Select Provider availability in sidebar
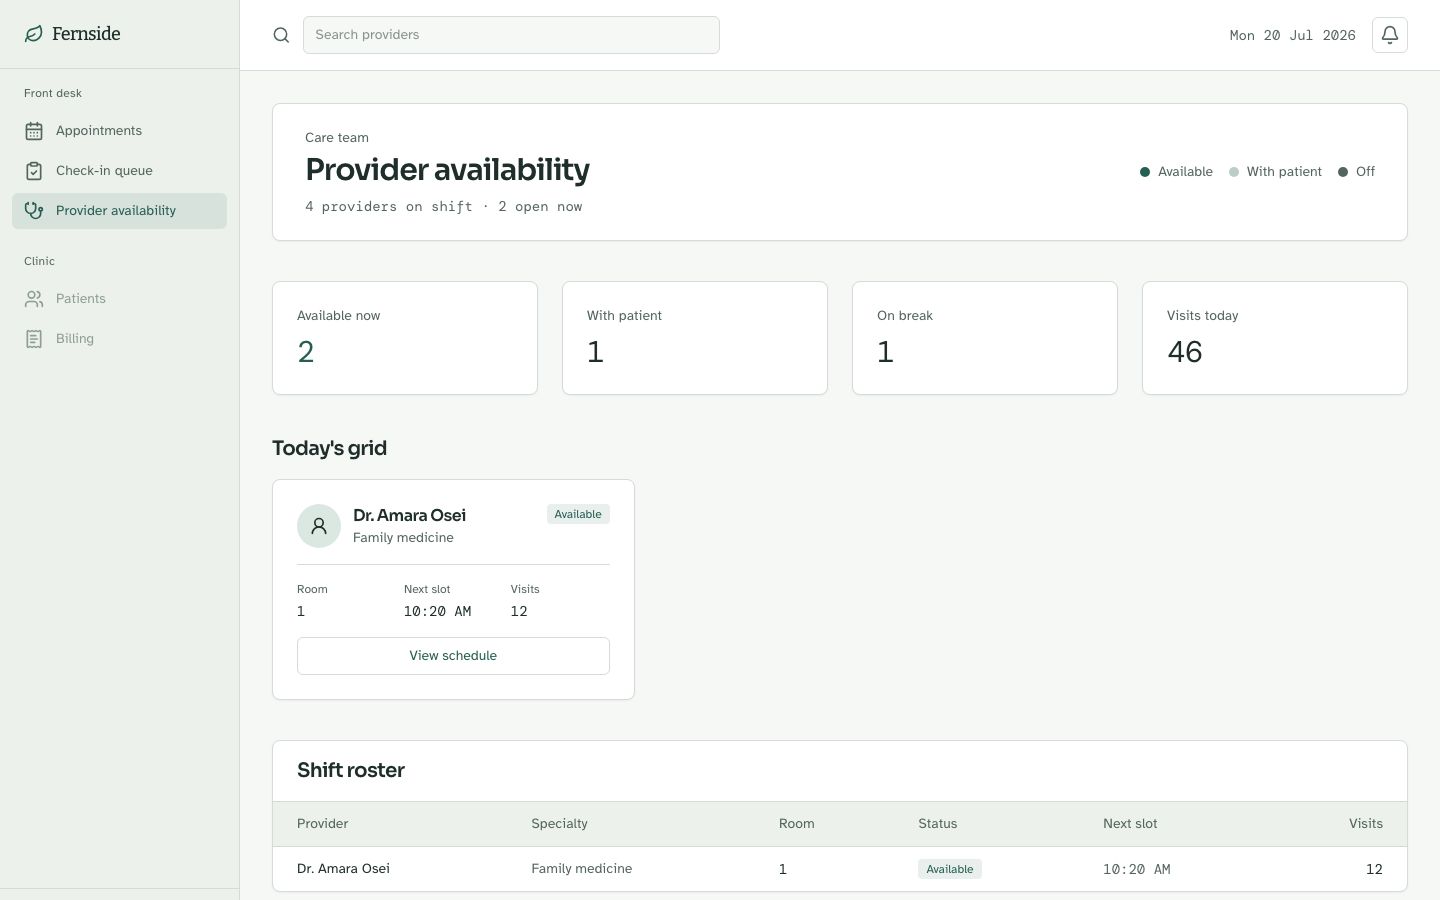The width and height of the screenshot is (1440, 900). point(119,211)
